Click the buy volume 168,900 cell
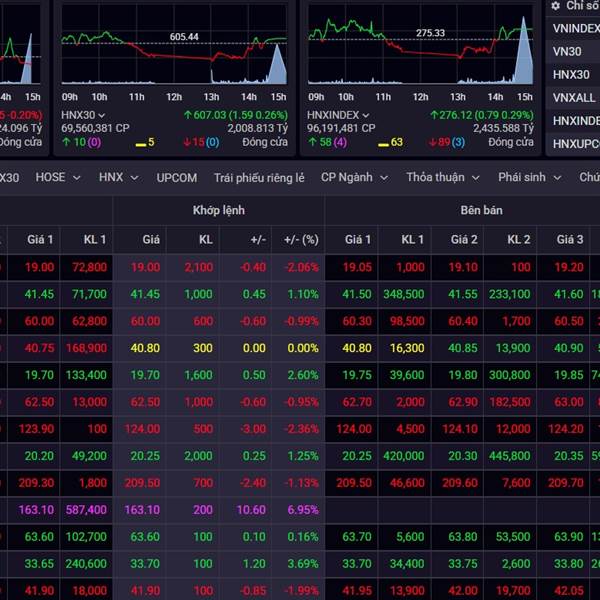Image resolution: width=600 pixels, height=600 pixels. tap(86, 348)
